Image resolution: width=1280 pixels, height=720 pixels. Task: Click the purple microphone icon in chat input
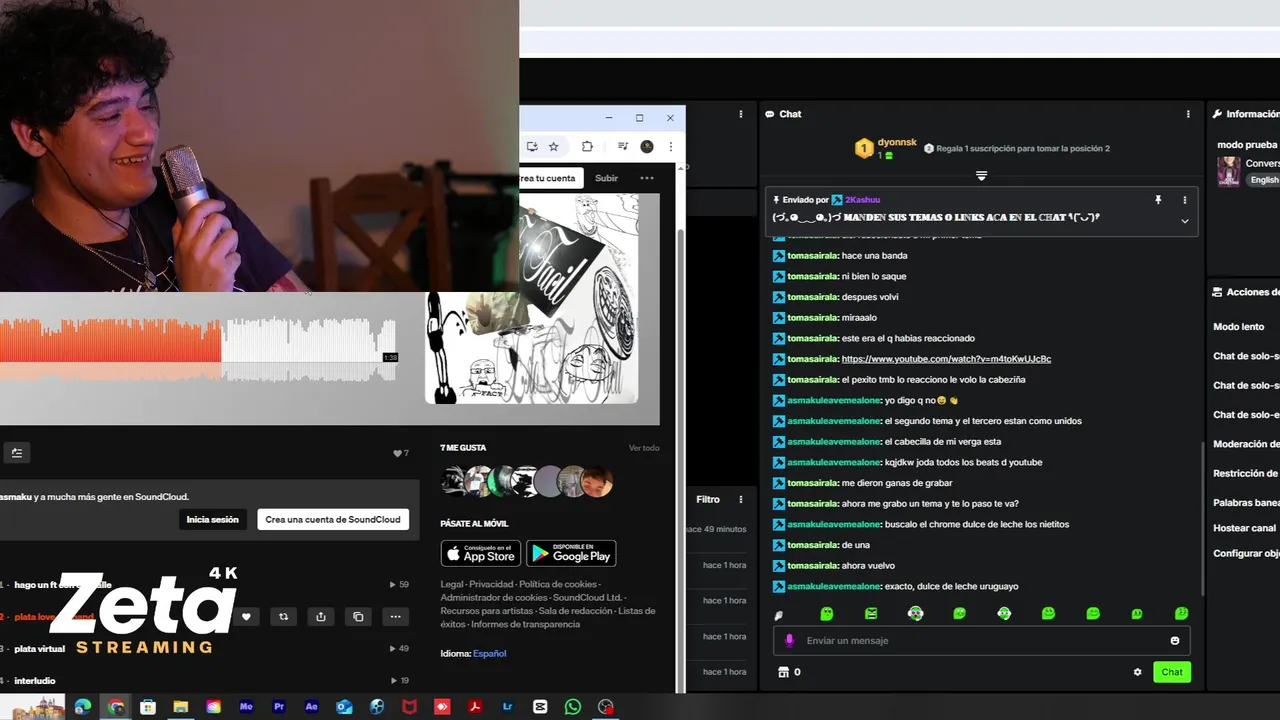(x=789, y=640)
